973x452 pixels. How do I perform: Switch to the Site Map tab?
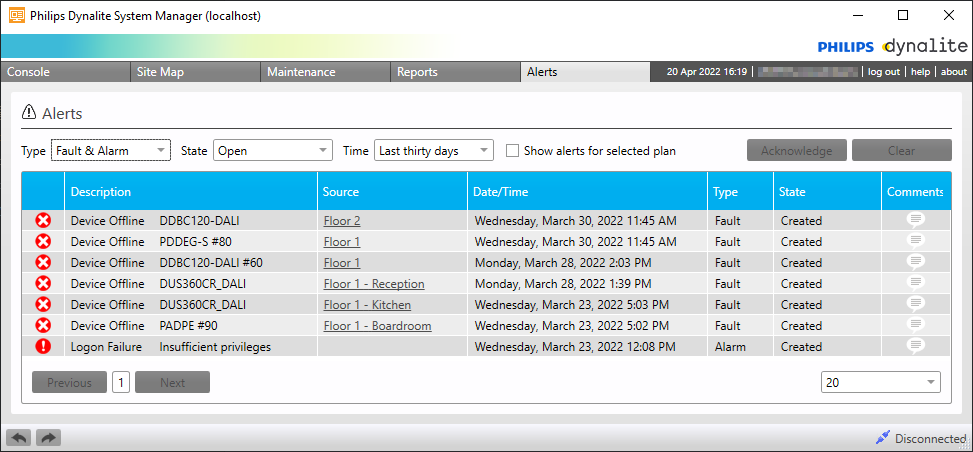(160, 72)
